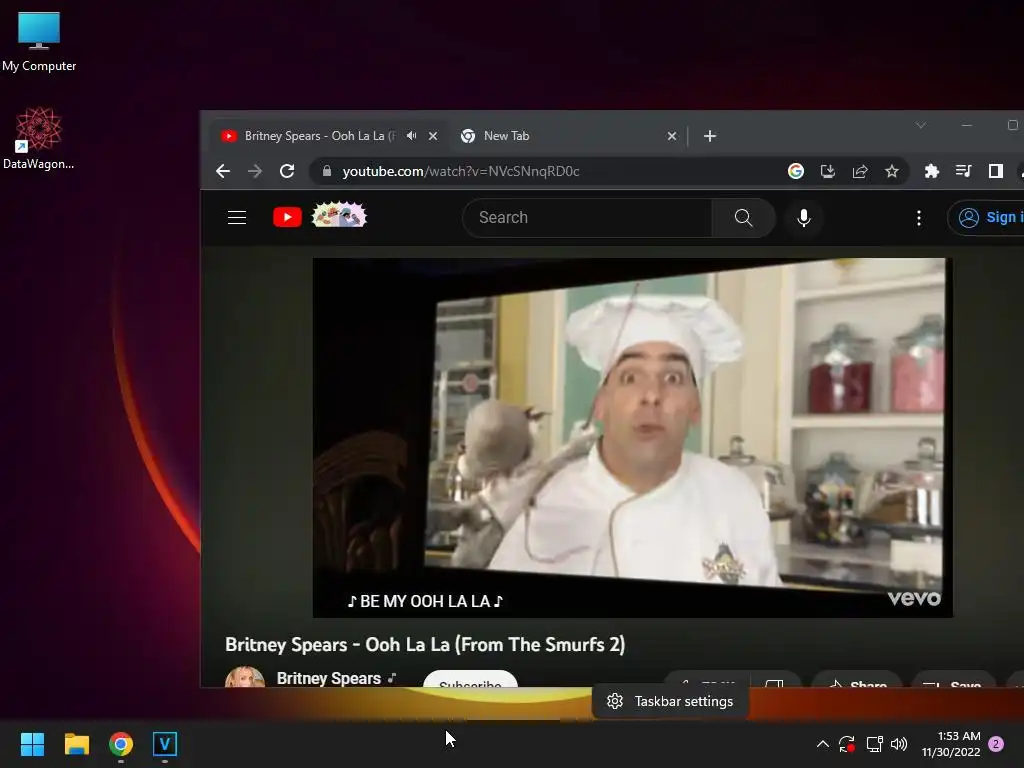Viewport: 1024px width, 768px height.
Task: Open the YouTube doodle next to logo
Action: 339,216
